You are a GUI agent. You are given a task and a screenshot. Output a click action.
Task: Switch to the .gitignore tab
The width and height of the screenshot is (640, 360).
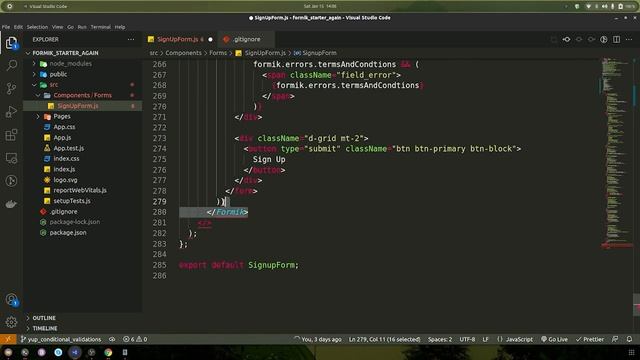click(x=247, y=40)
